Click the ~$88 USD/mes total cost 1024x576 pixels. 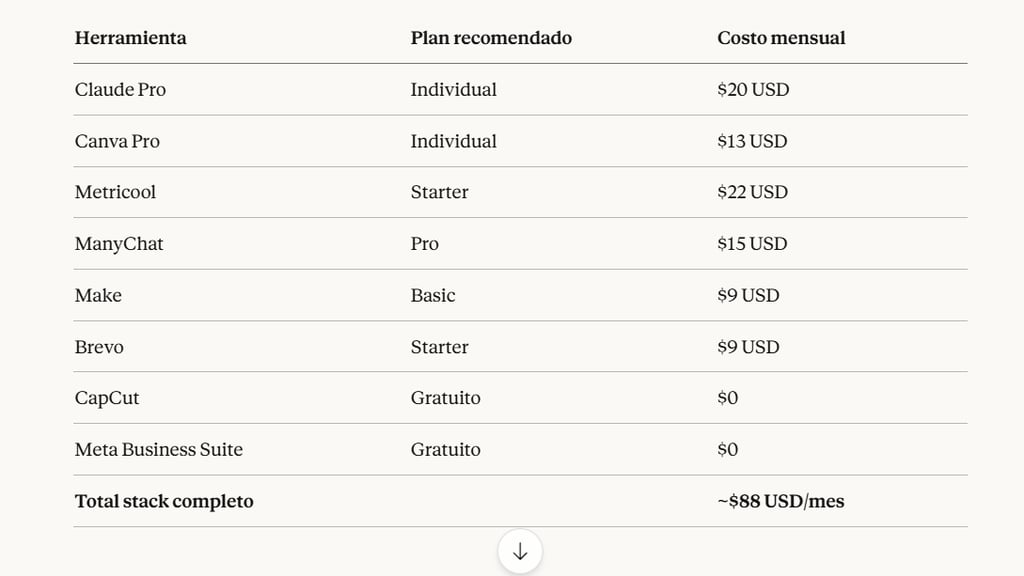[780, 501]
